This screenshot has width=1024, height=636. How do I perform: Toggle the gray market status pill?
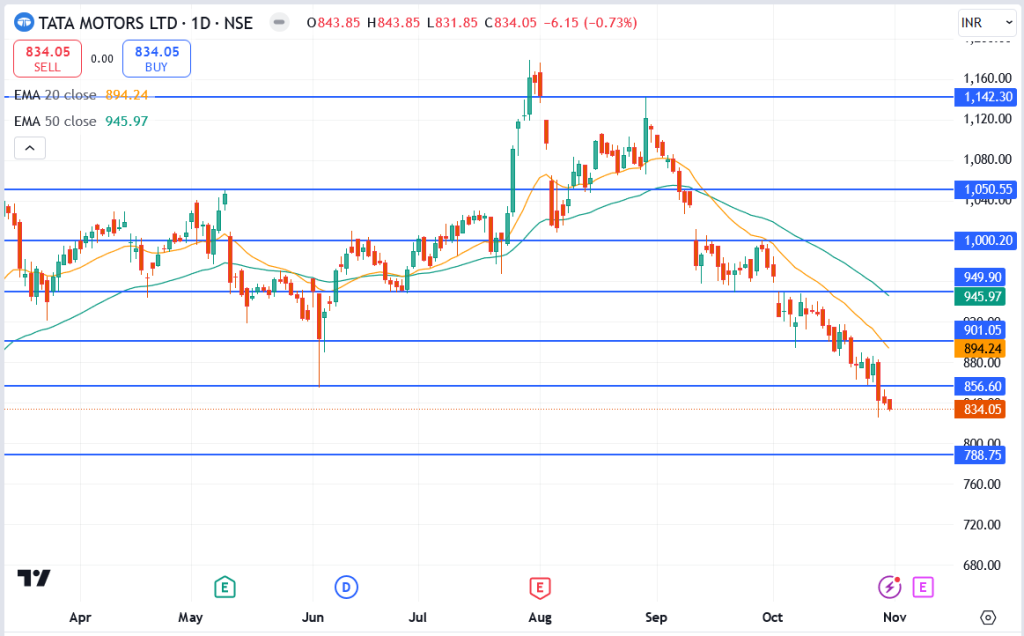pyautogui.click(x=279, y=22)
